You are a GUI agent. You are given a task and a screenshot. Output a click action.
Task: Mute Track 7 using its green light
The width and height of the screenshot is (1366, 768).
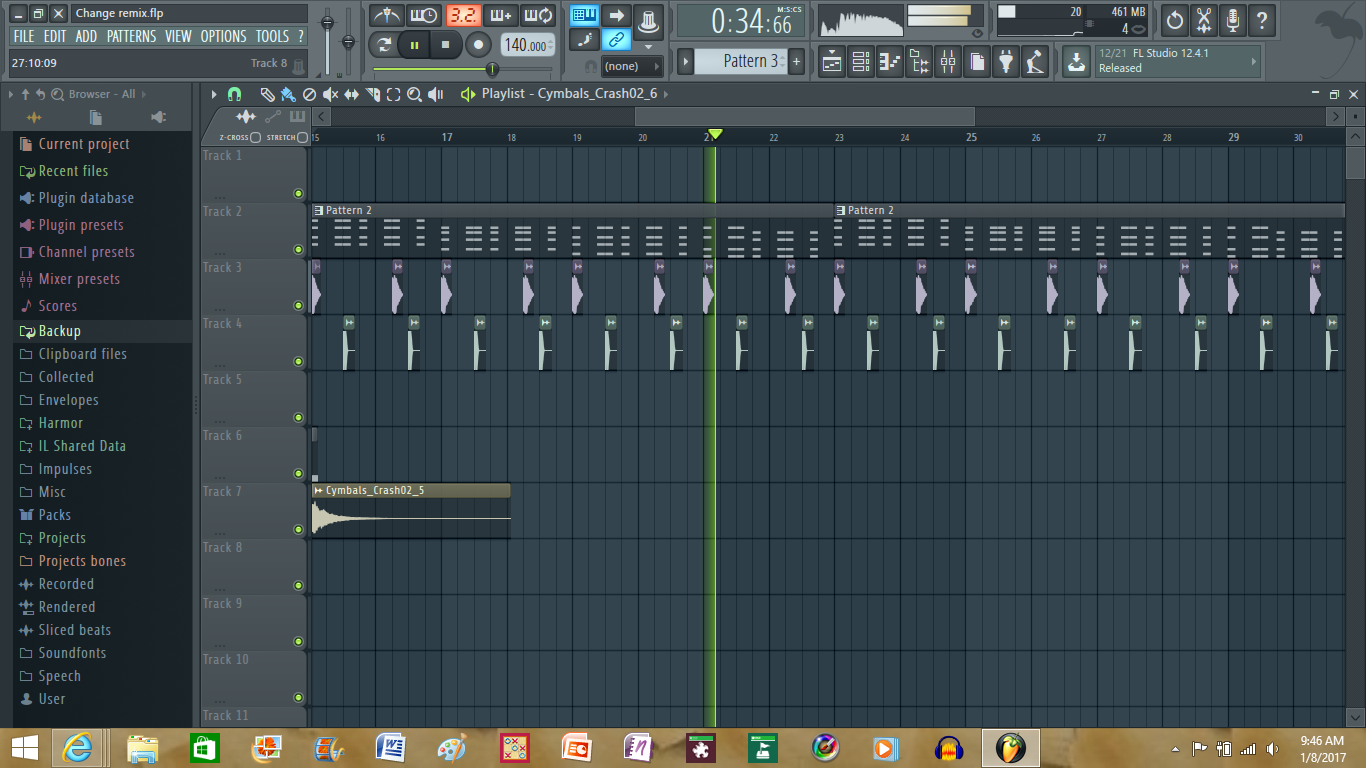(x=298, y=530)
